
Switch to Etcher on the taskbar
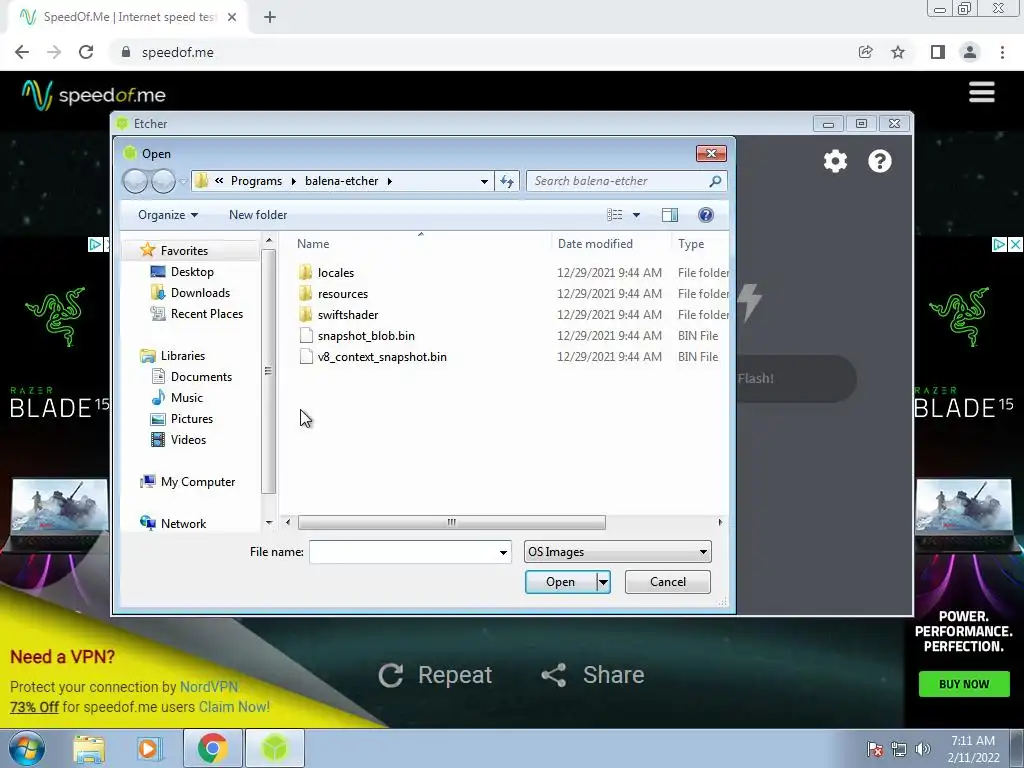click(275, 748)
